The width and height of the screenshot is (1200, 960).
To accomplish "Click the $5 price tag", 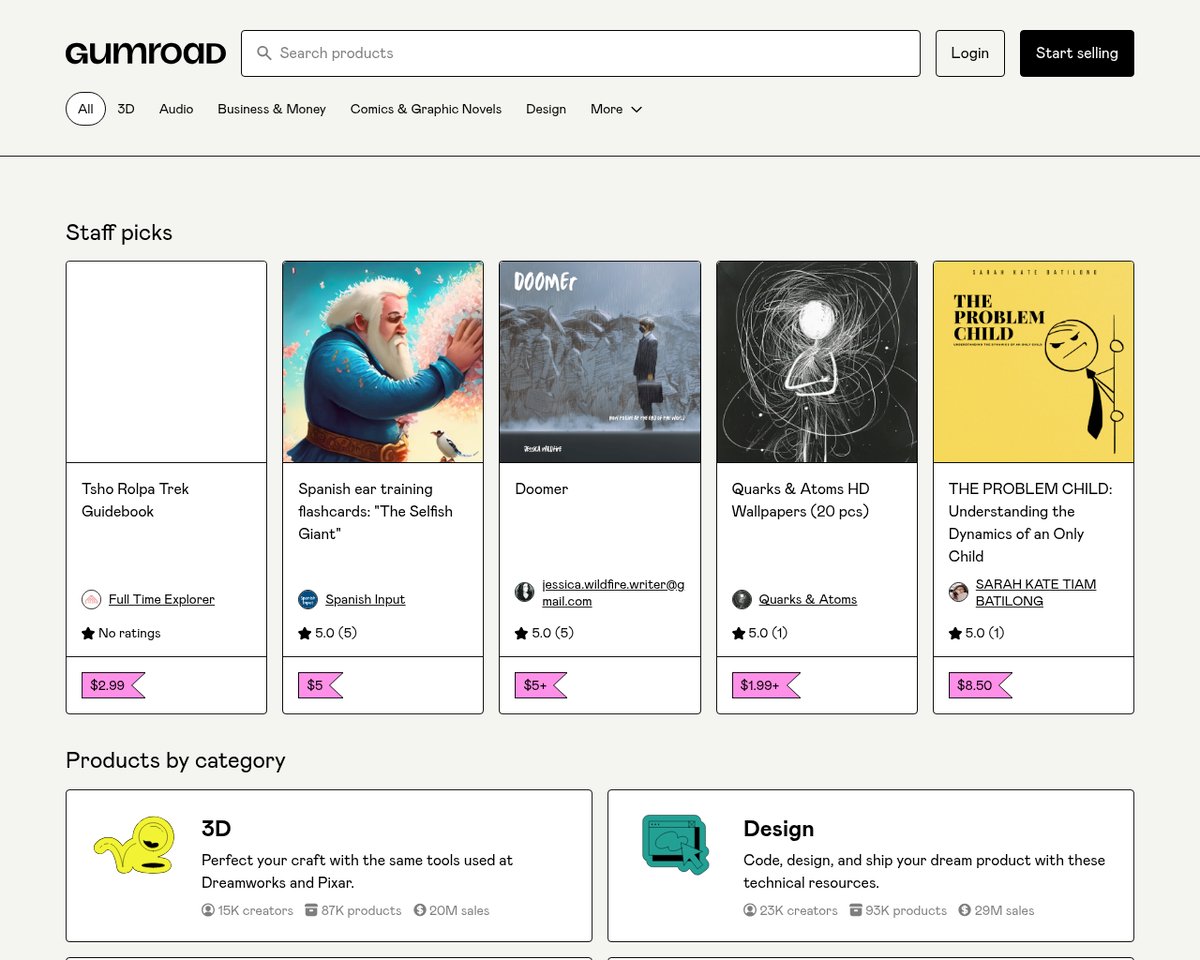I will pos(320,685).
